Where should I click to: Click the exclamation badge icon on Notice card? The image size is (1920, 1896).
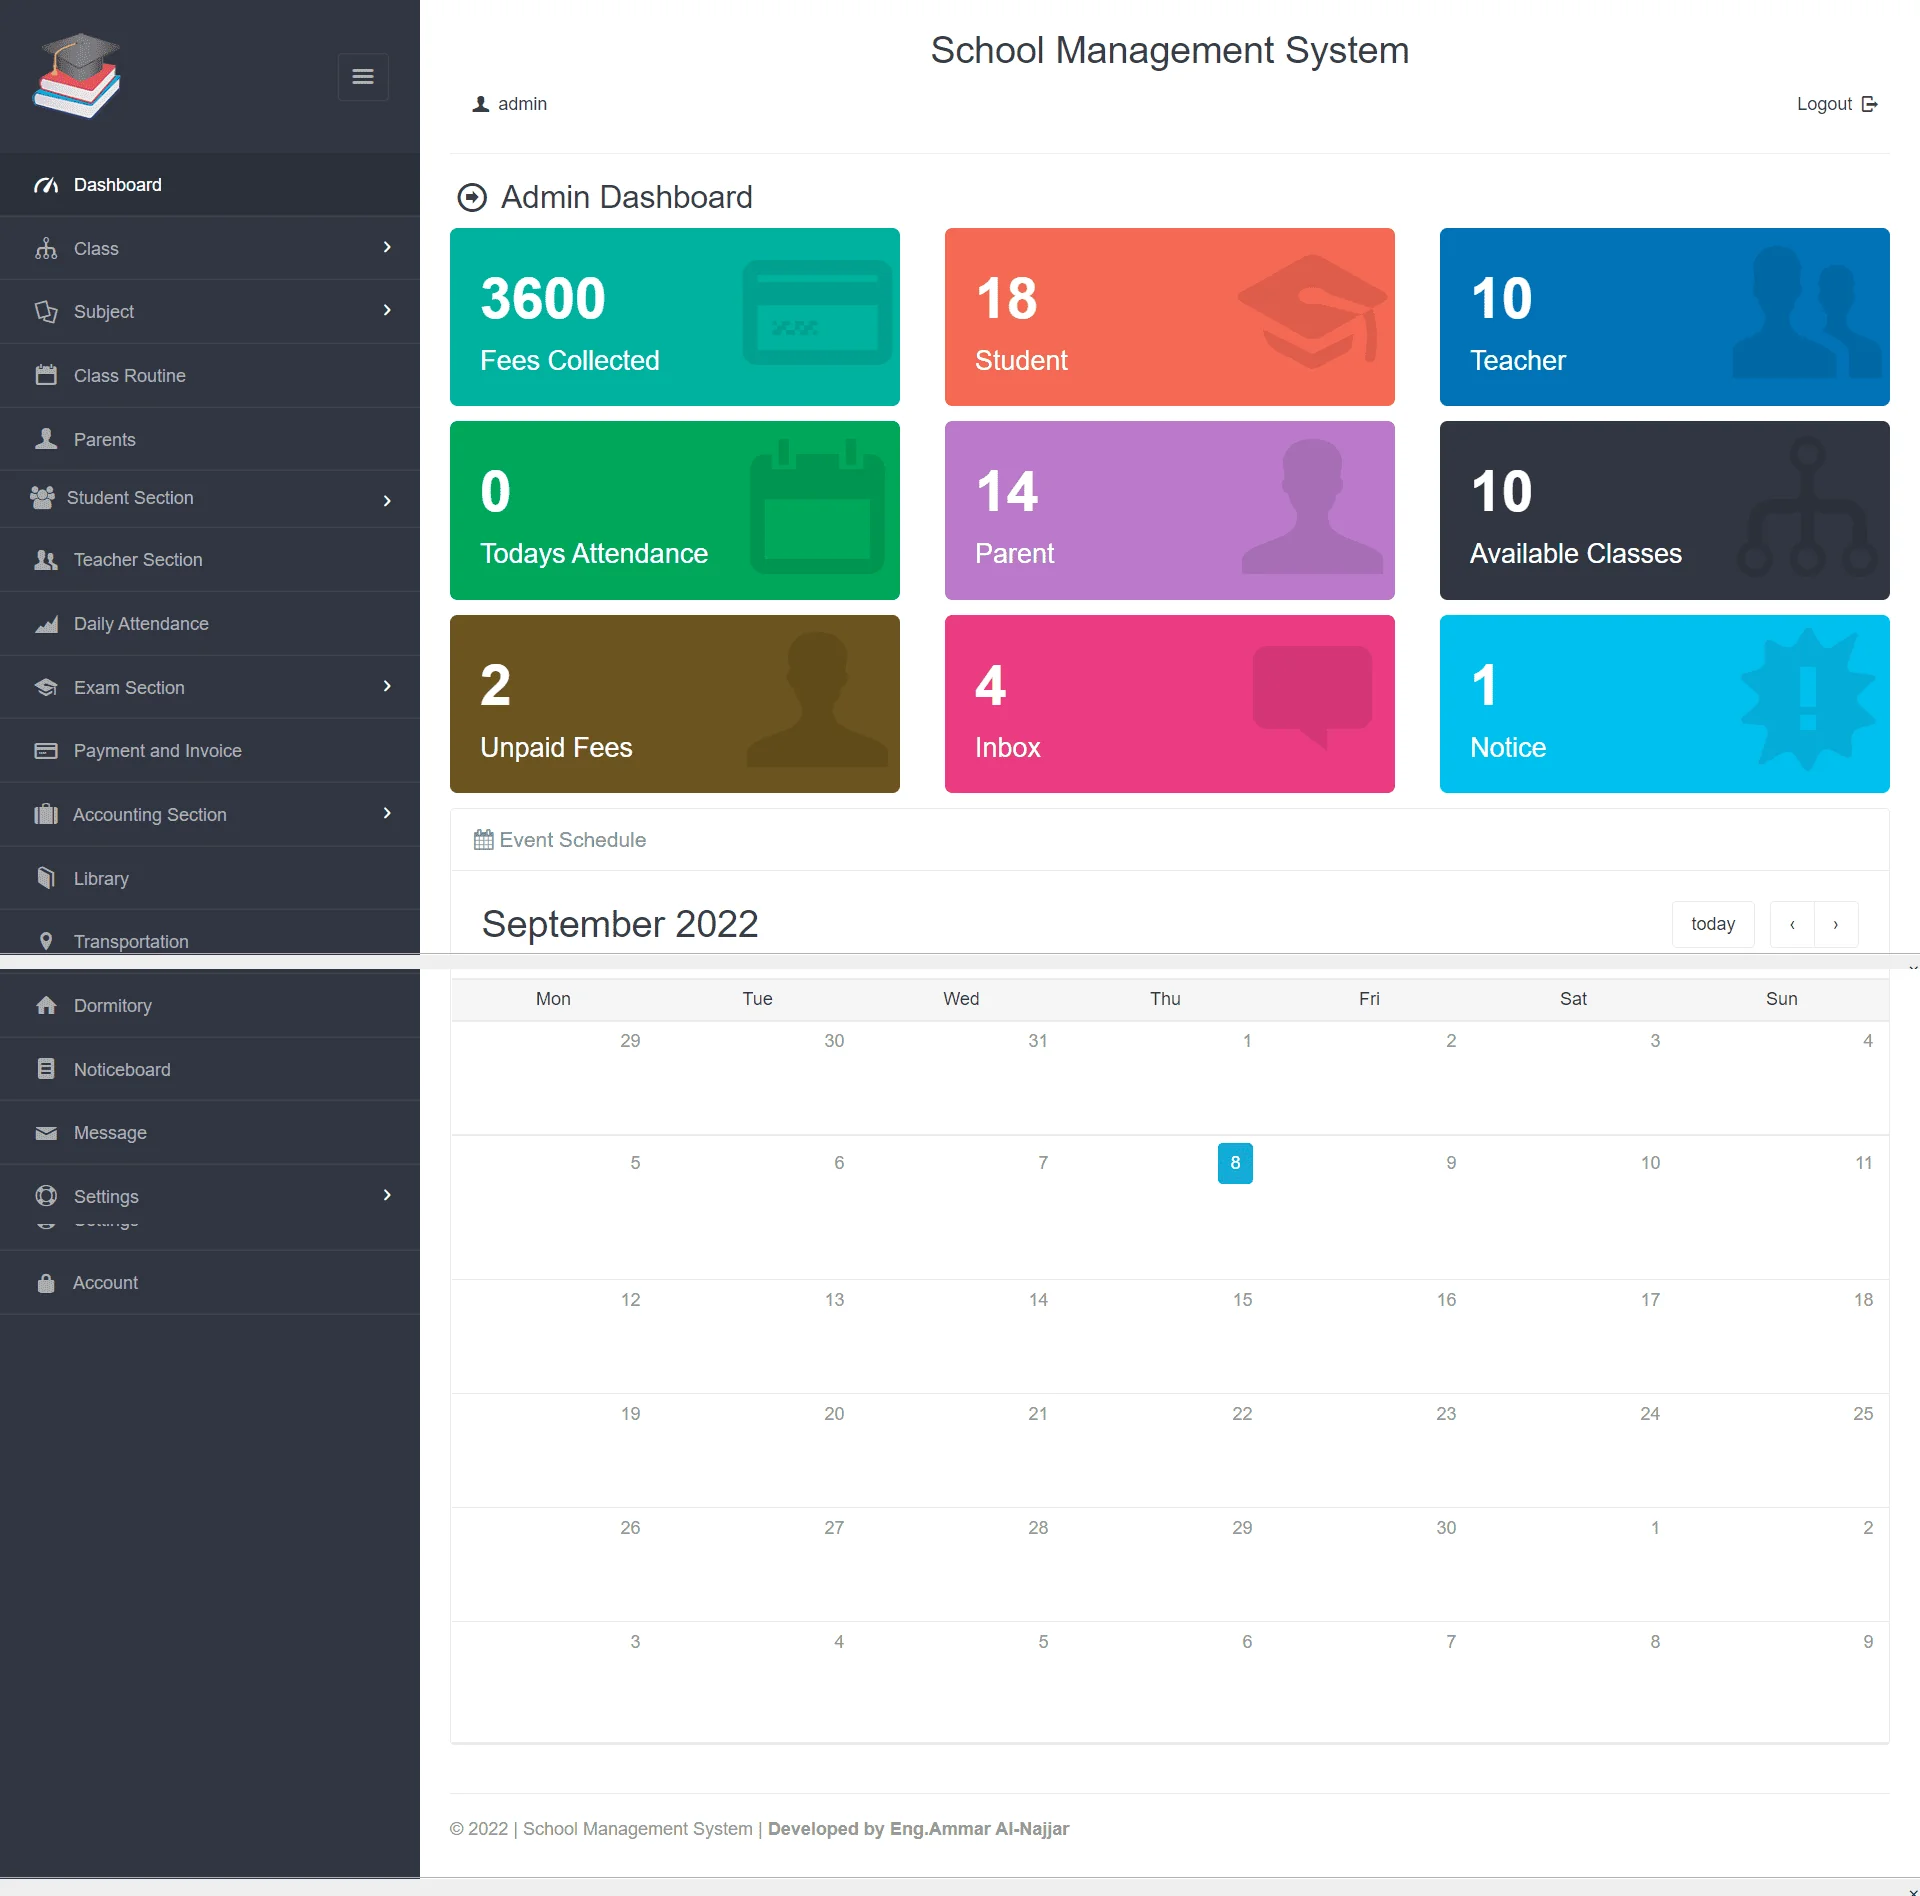point(1806,699)
